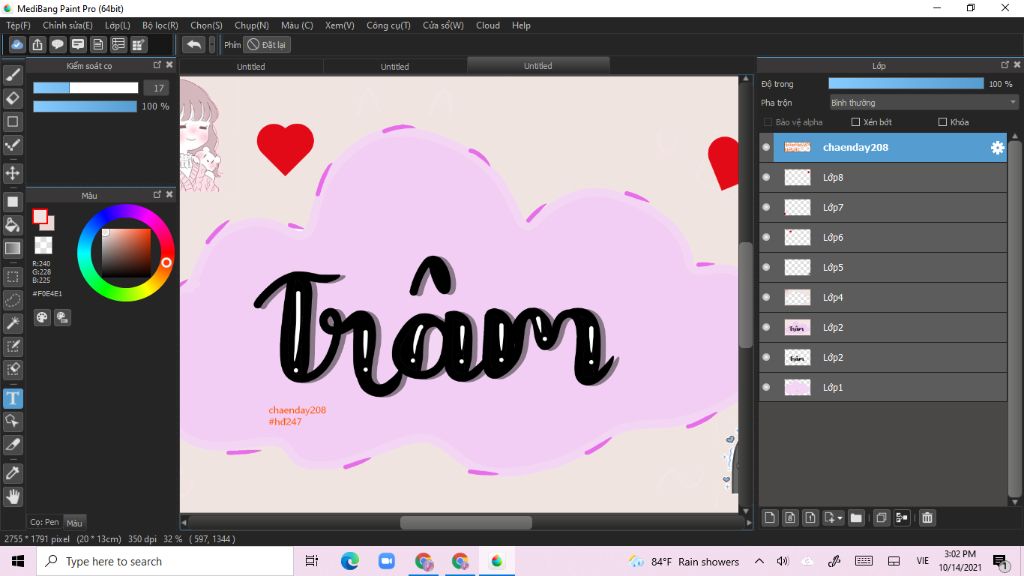This screenshot has height=576, width=1024.
Task: Switch to the Co: Pen tab
Action: tap(44, 522)
